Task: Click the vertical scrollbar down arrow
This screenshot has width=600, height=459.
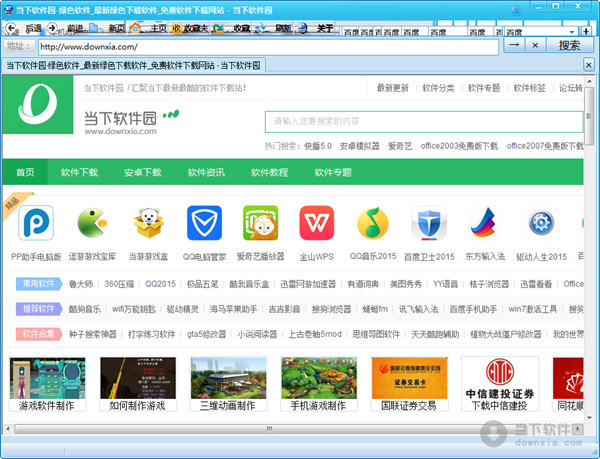Action: 589,418
